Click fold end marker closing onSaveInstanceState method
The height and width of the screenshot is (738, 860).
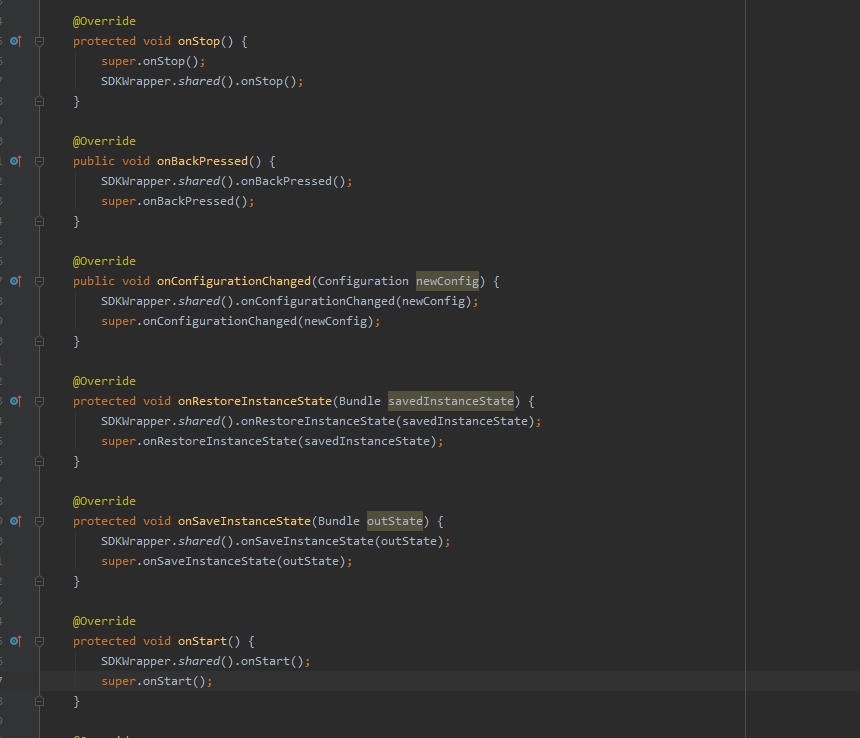[x=39, y=581]
